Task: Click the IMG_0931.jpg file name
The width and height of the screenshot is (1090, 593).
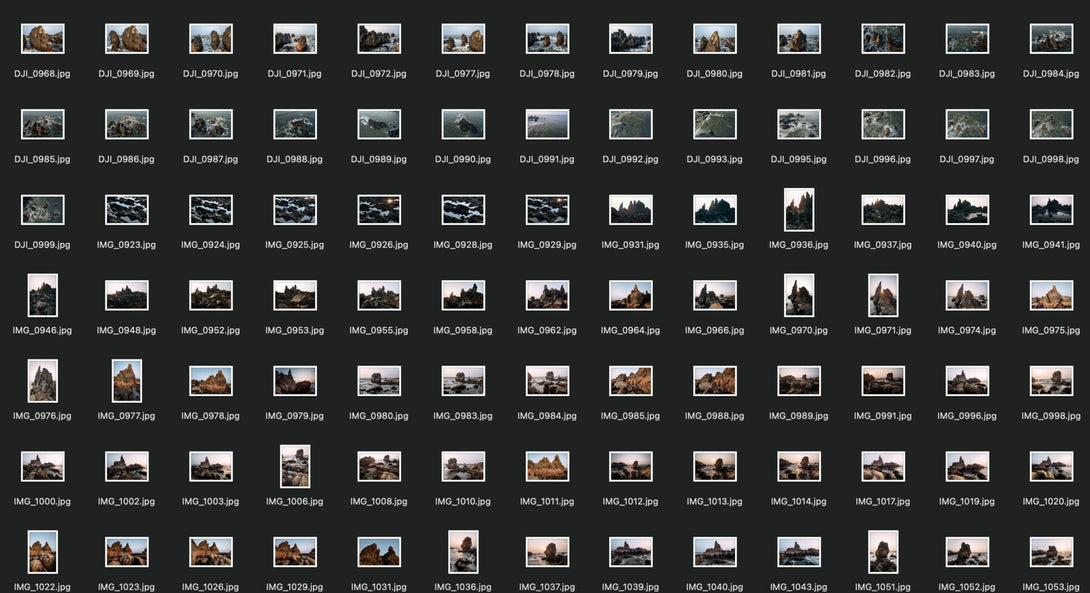Action: 631,245
